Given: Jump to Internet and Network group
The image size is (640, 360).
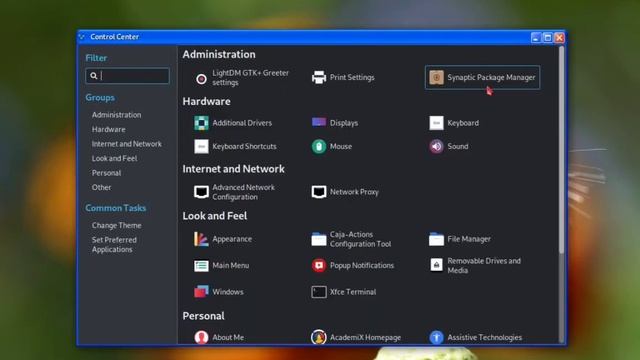Looking at the screenshot, I should (x=127, y=144).
